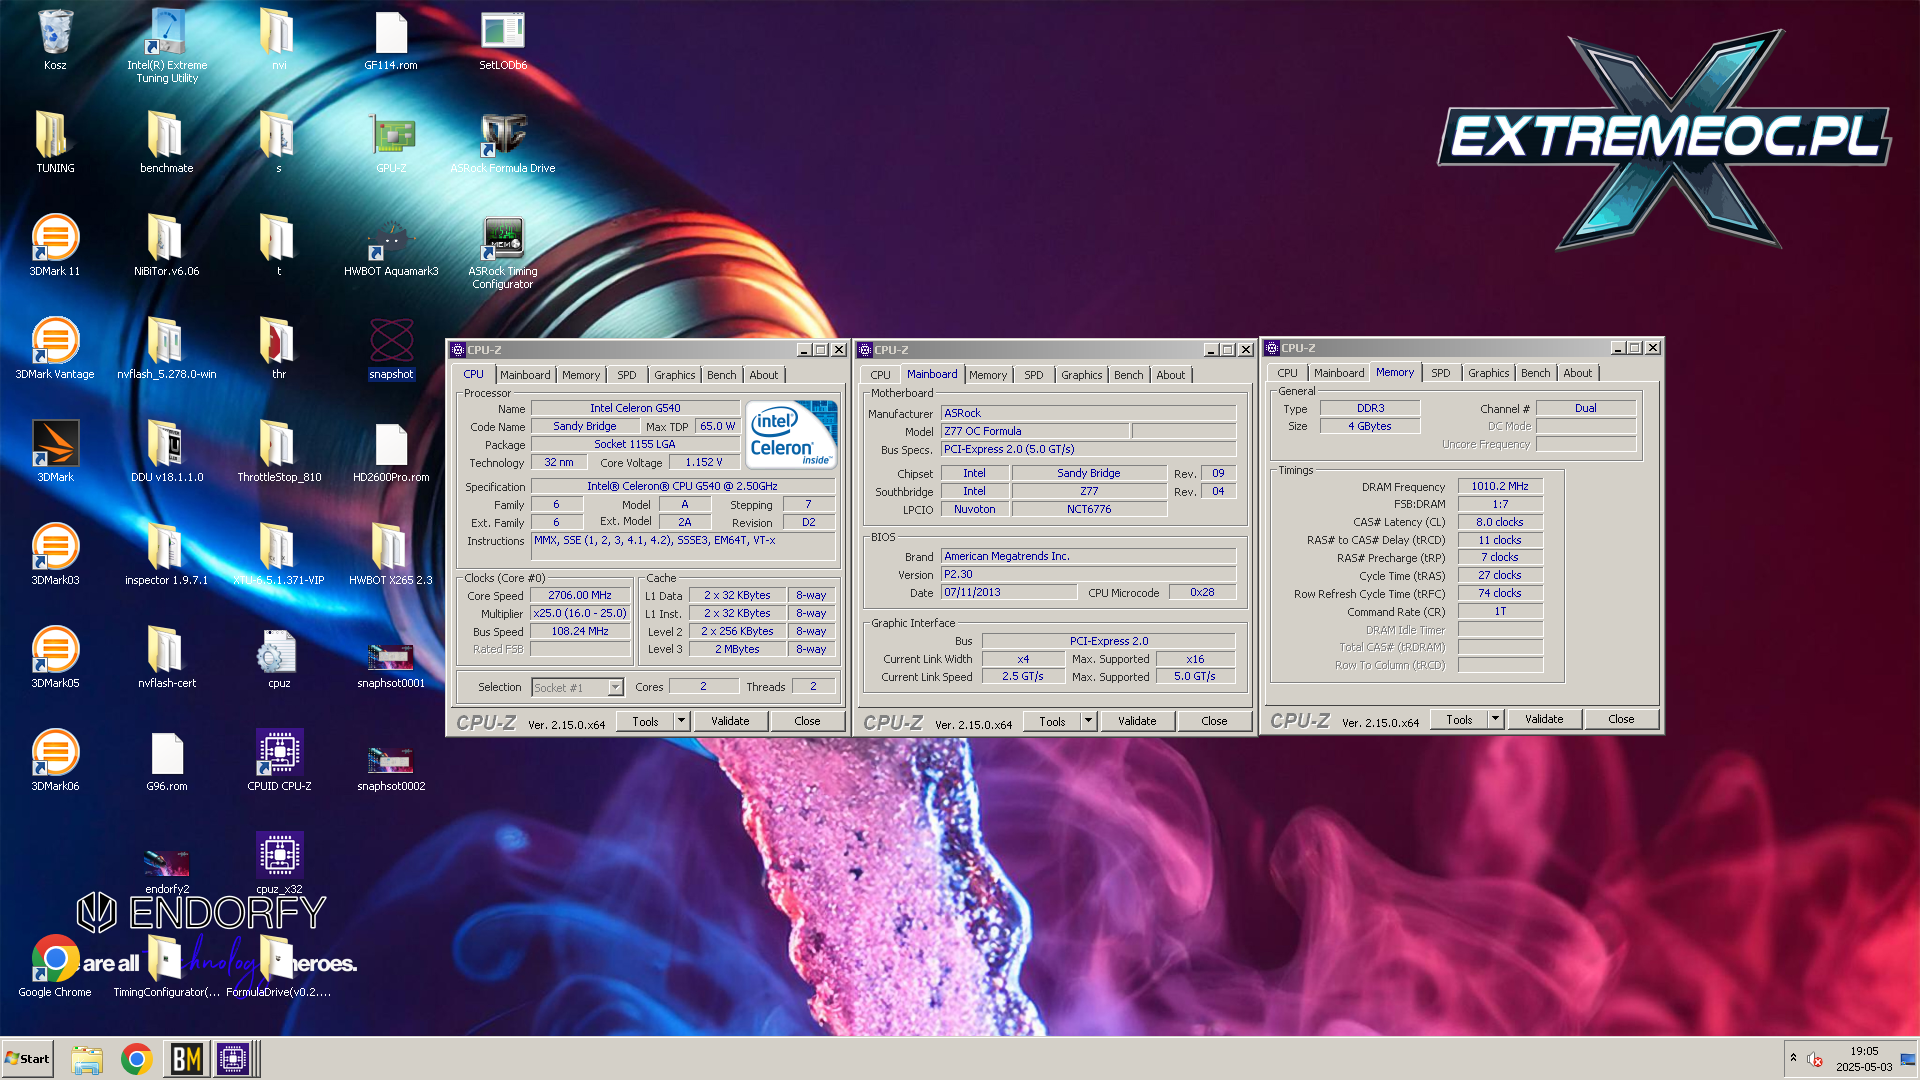1920x1080 pixels.
Task: Open About tab in Memory CPU-Z window
Action: pyautogui.click(x=1578, y=373)
